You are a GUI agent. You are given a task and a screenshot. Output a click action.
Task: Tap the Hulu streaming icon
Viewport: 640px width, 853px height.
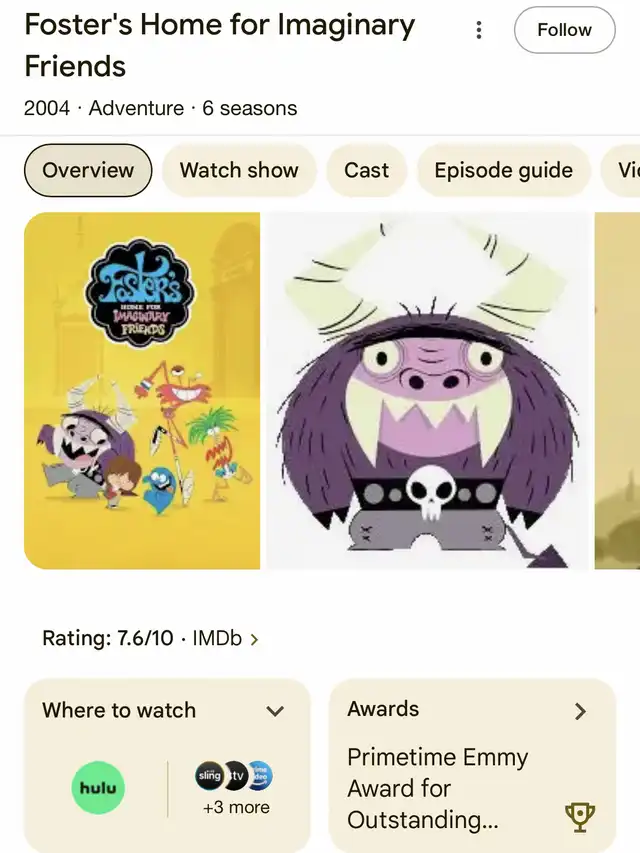click(x=98, y=787)
